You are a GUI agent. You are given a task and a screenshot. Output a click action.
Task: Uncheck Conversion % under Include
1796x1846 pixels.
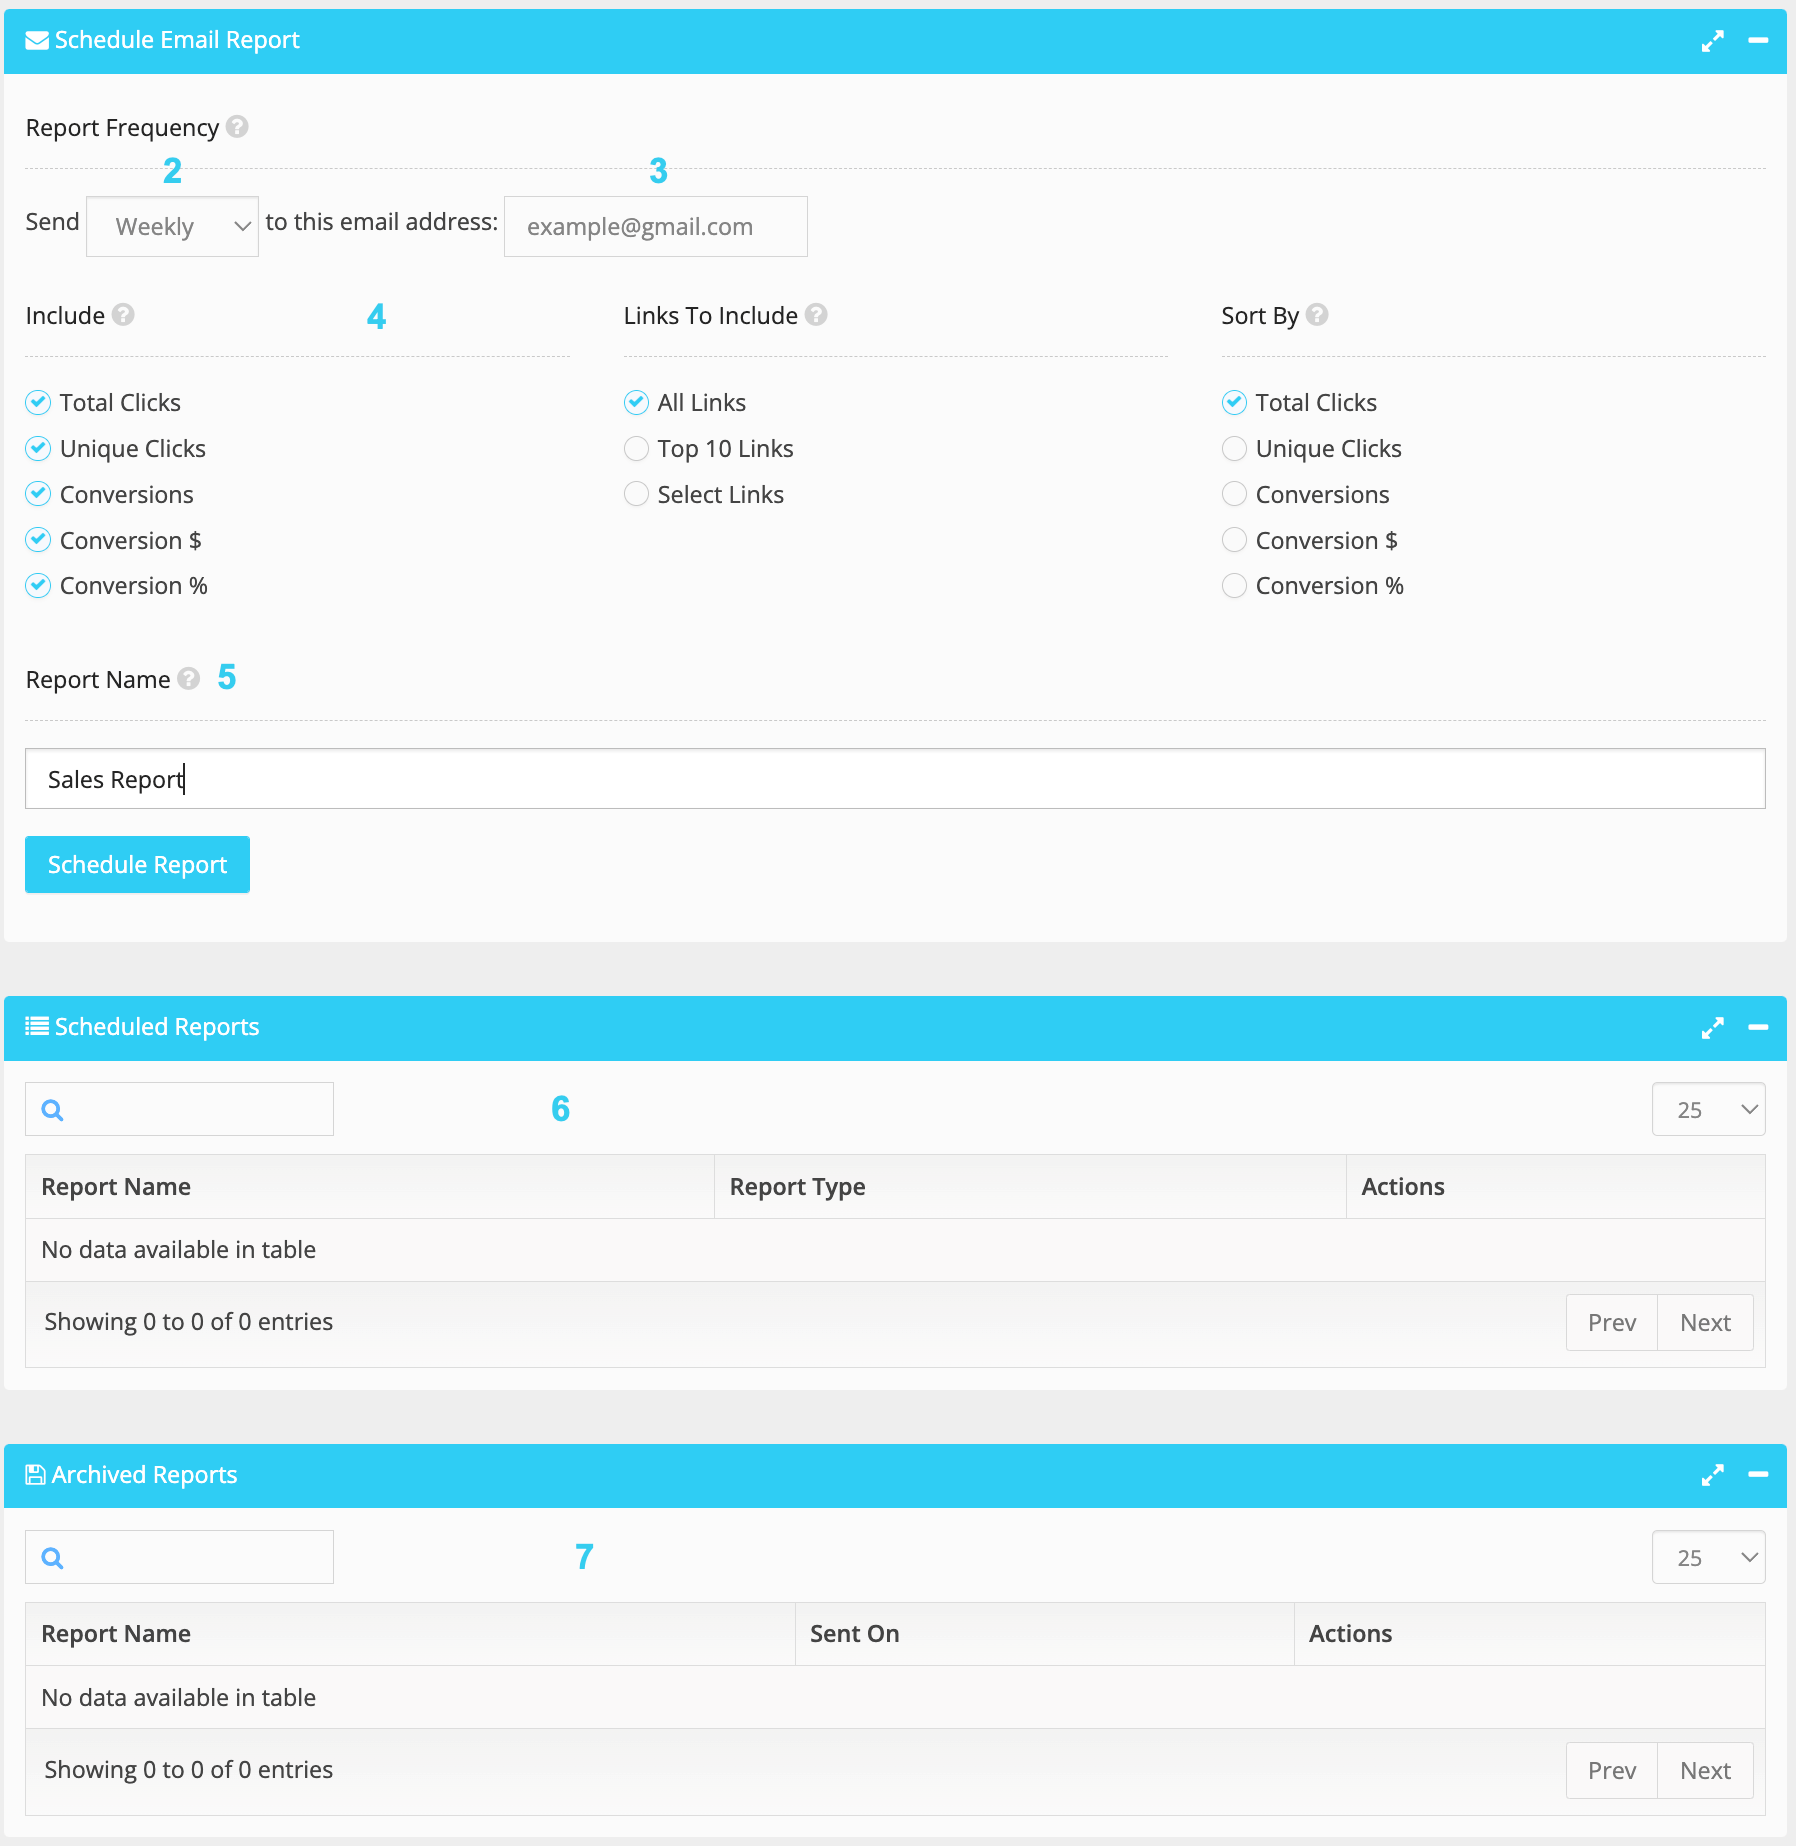click(38, 586)
